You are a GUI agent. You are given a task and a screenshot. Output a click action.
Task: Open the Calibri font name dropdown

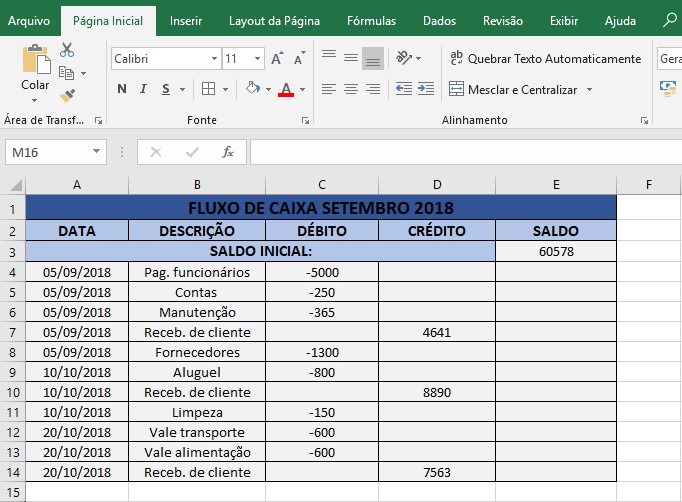214,59
